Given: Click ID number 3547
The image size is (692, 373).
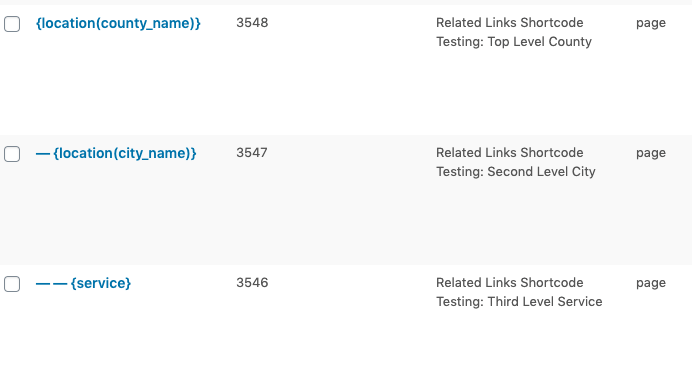Looking at the screenshot, I should pos(252,153).
